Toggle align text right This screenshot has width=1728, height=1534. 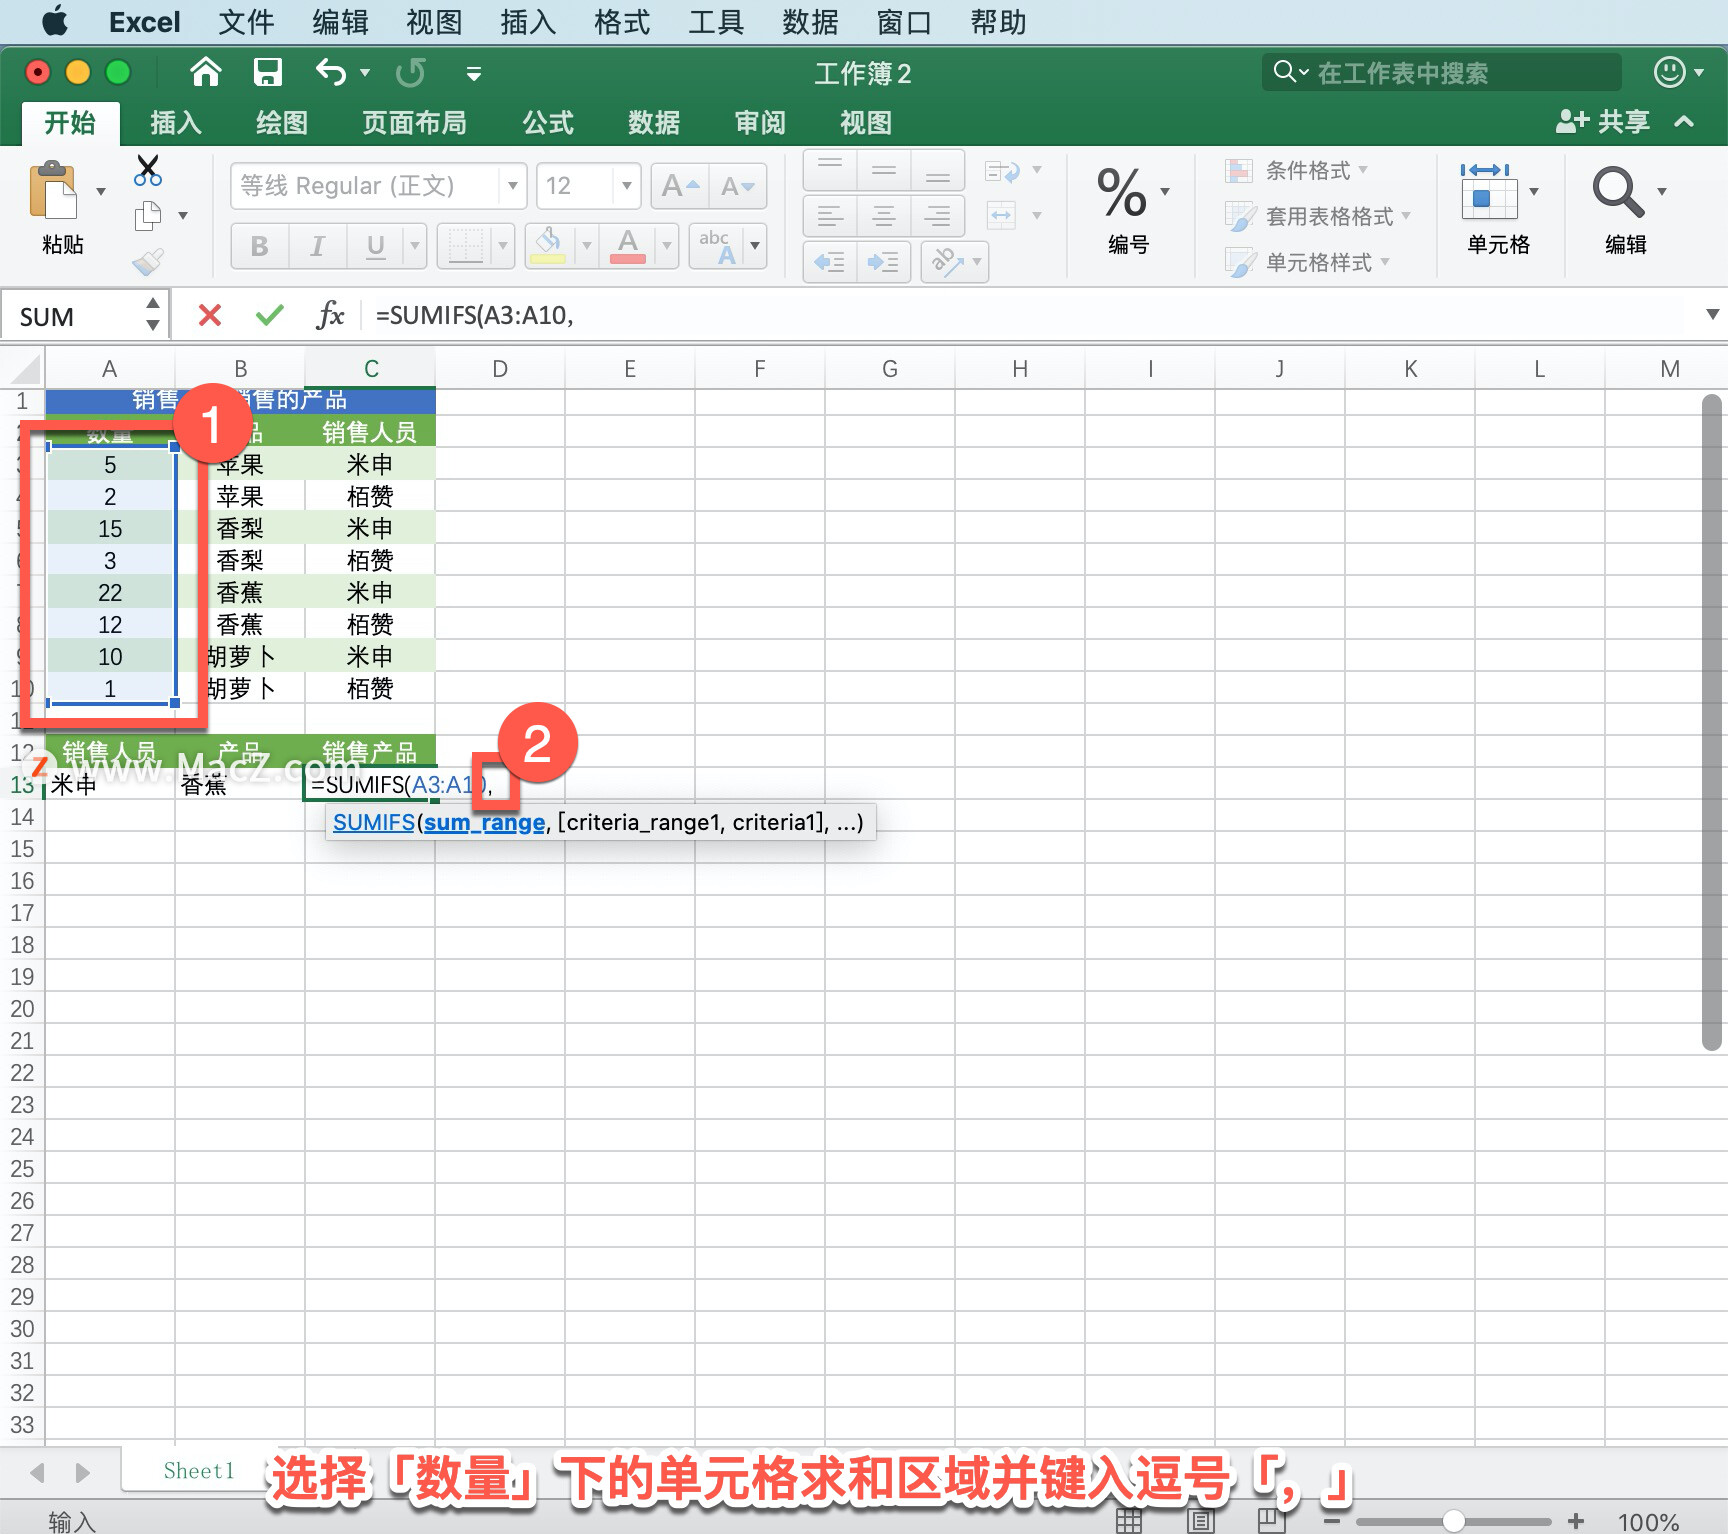coord(937,216)
